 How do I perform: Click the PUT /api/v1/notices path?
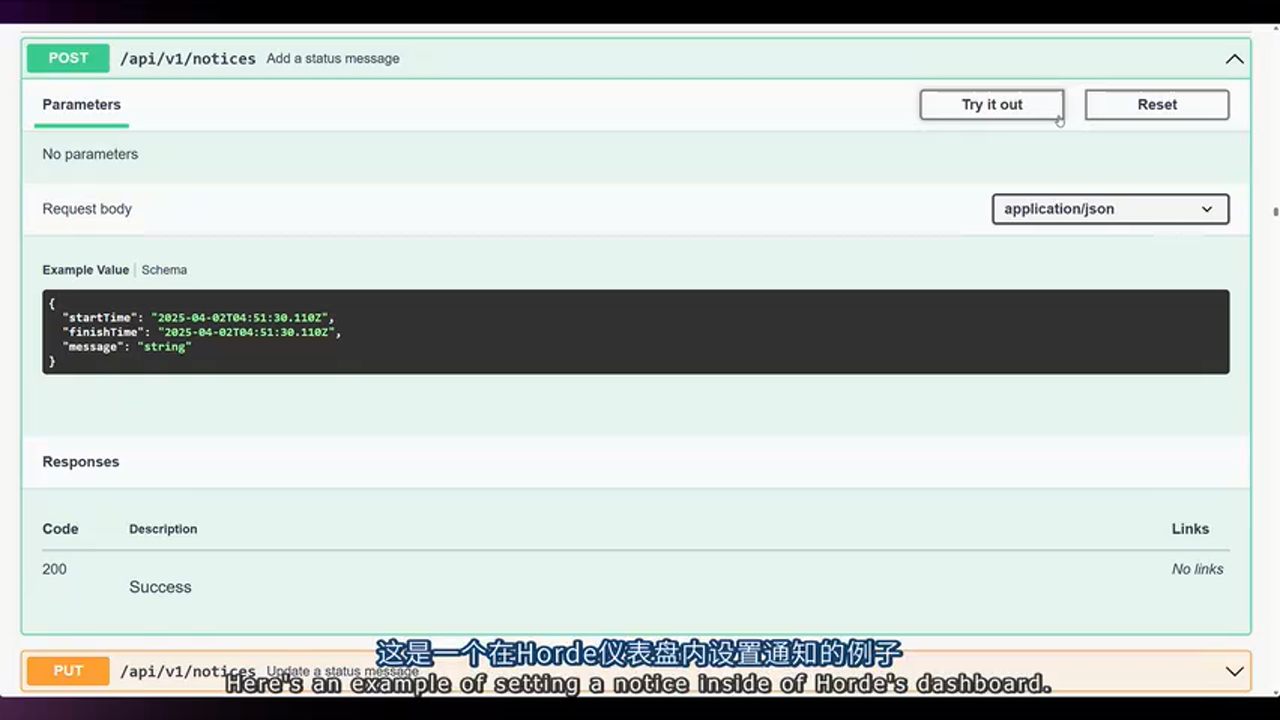[188, 671]
